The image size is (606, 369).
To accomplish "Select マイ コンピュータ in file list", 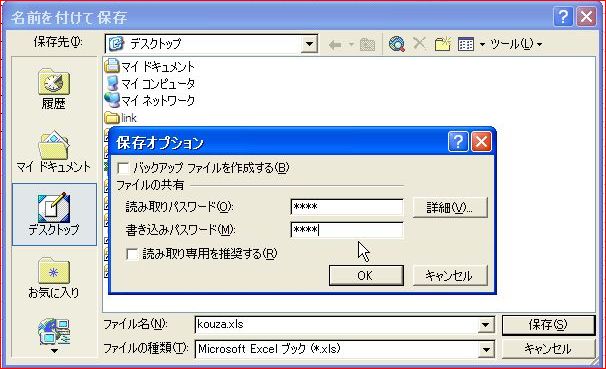I will click(150, 83).
